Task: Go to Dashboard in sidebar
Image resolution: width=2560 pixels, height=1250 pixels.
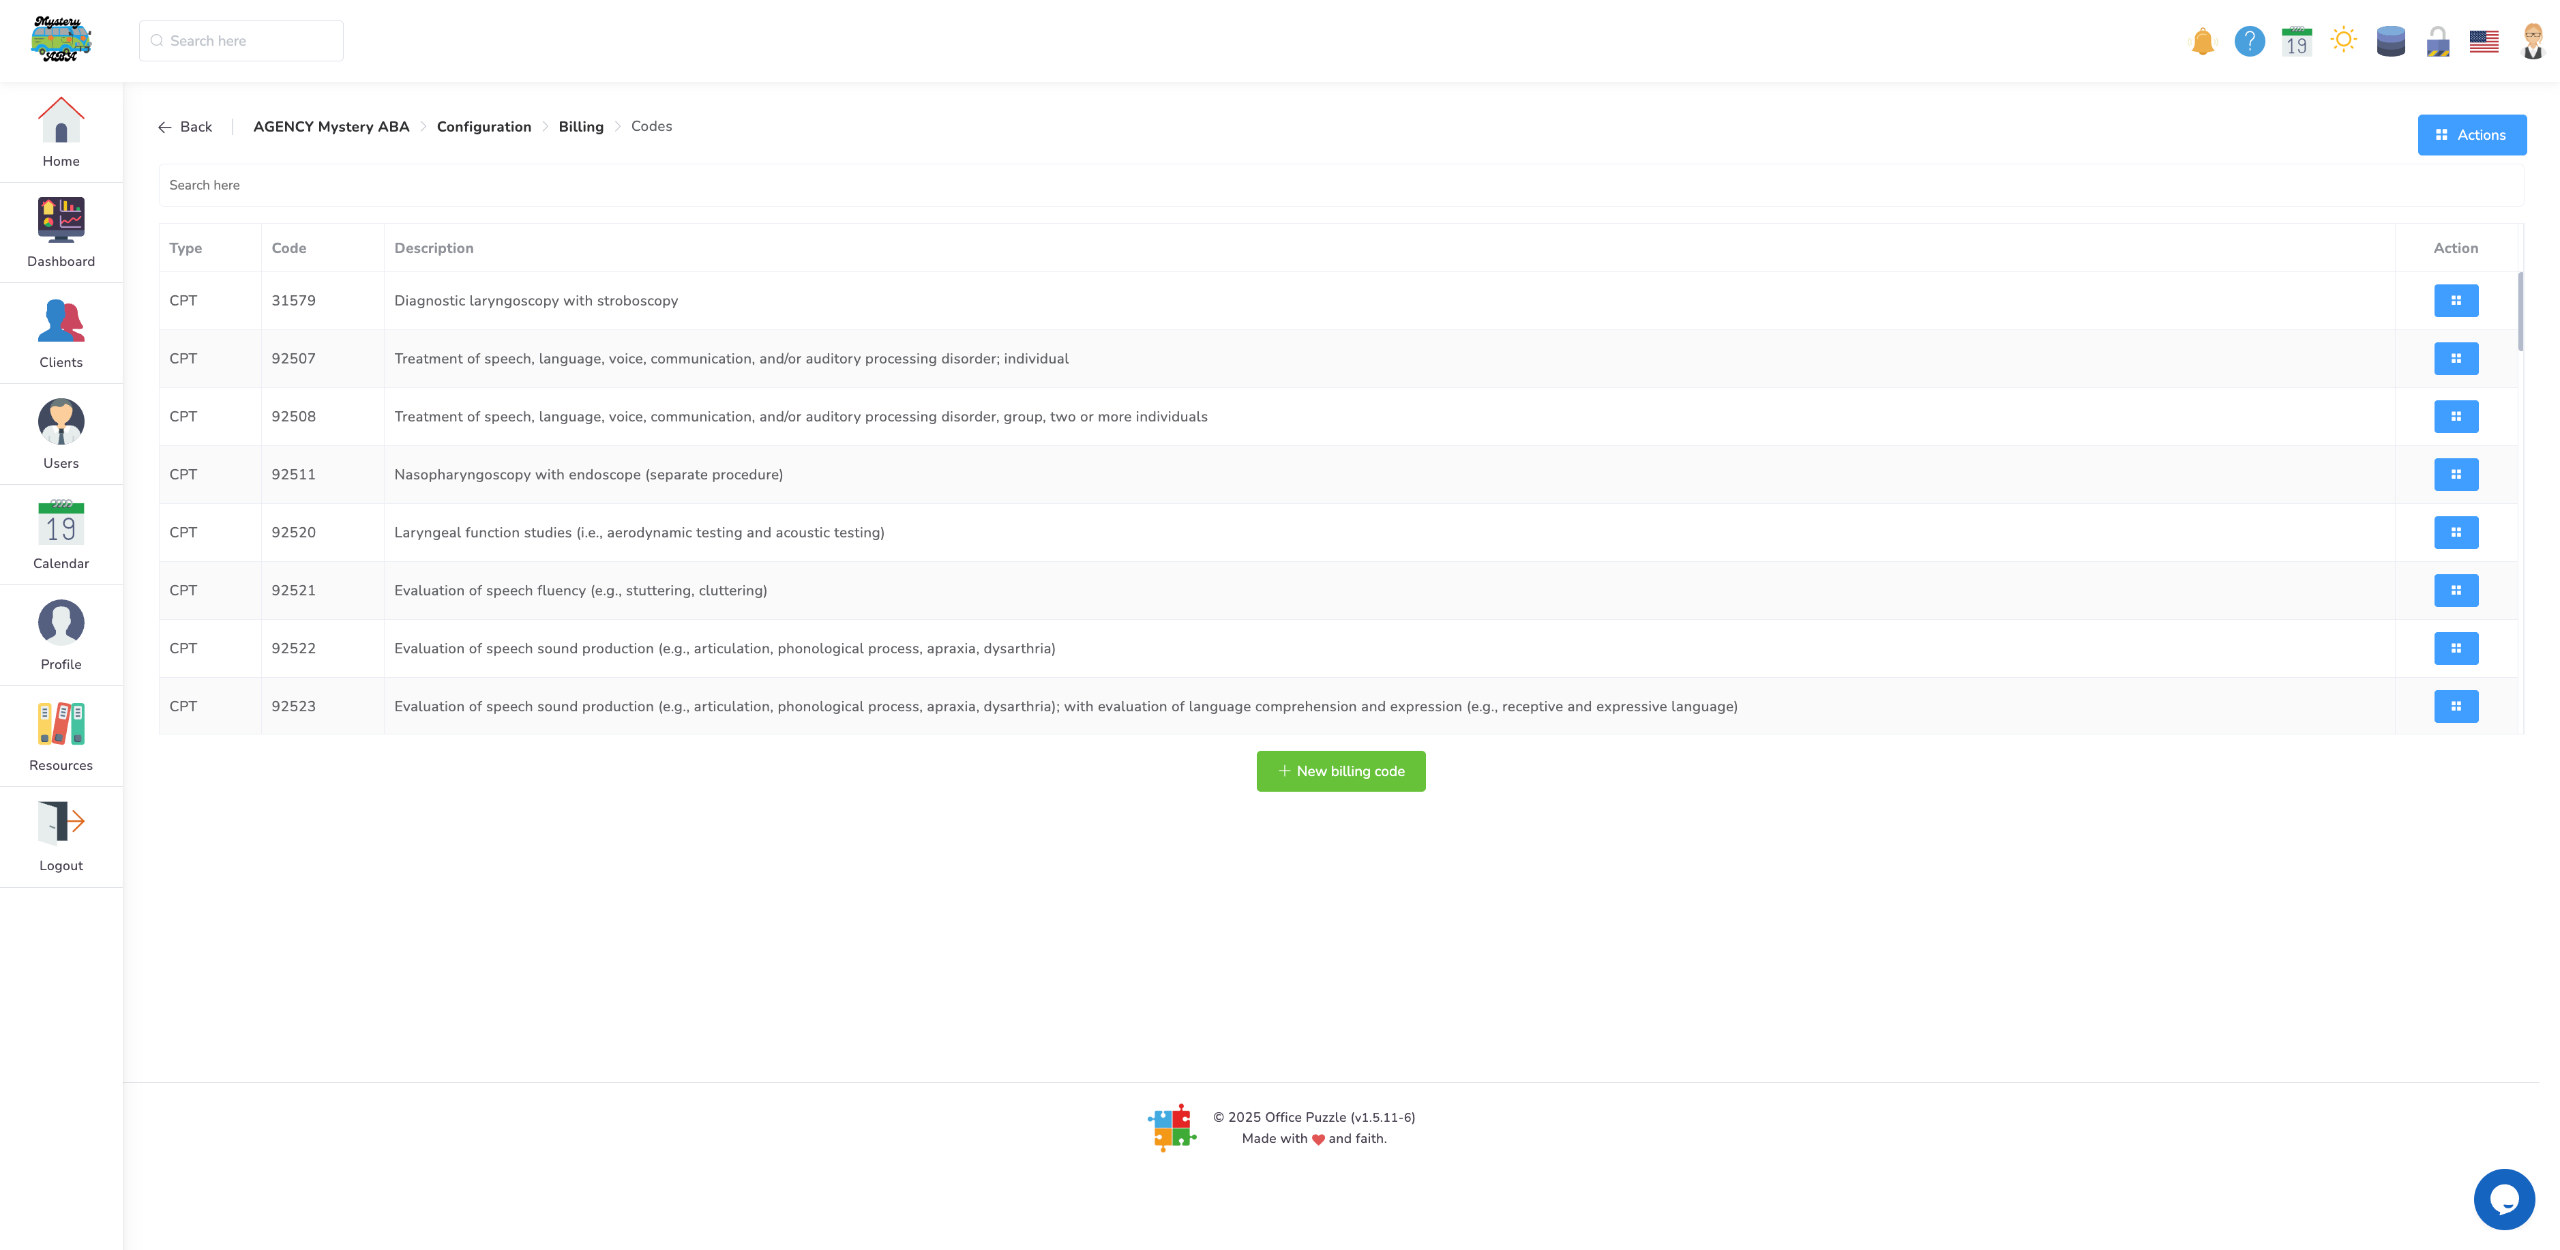Action: (x=61, y=232)
